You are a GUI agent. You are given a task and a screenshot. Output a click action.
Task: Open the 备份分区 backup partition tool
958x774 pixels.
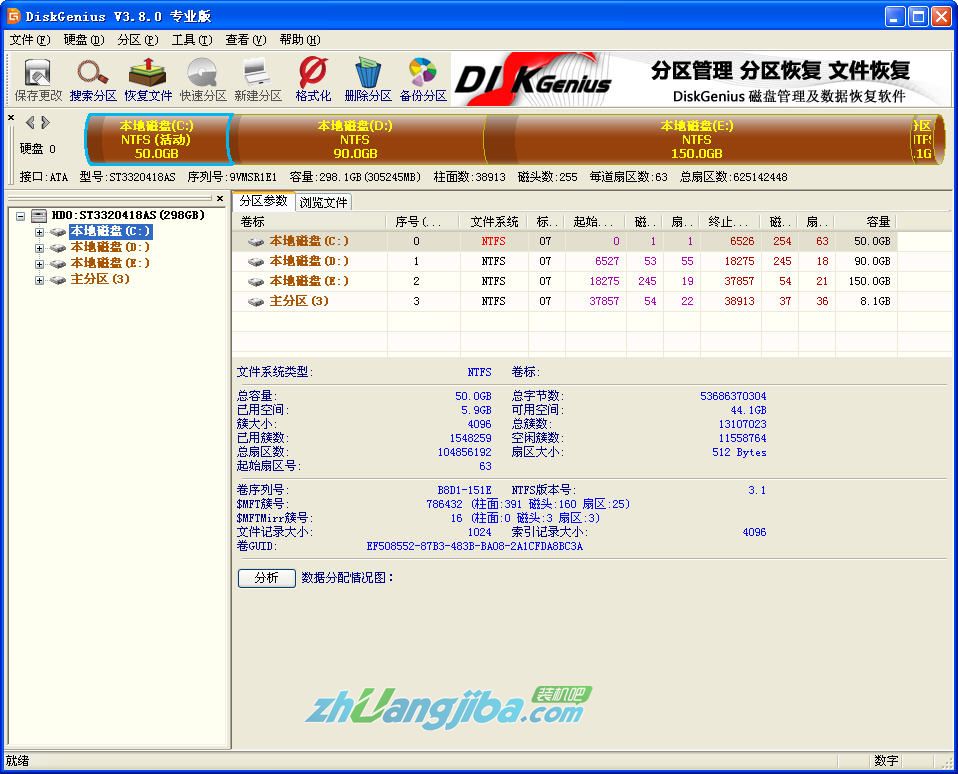point(423,80)
